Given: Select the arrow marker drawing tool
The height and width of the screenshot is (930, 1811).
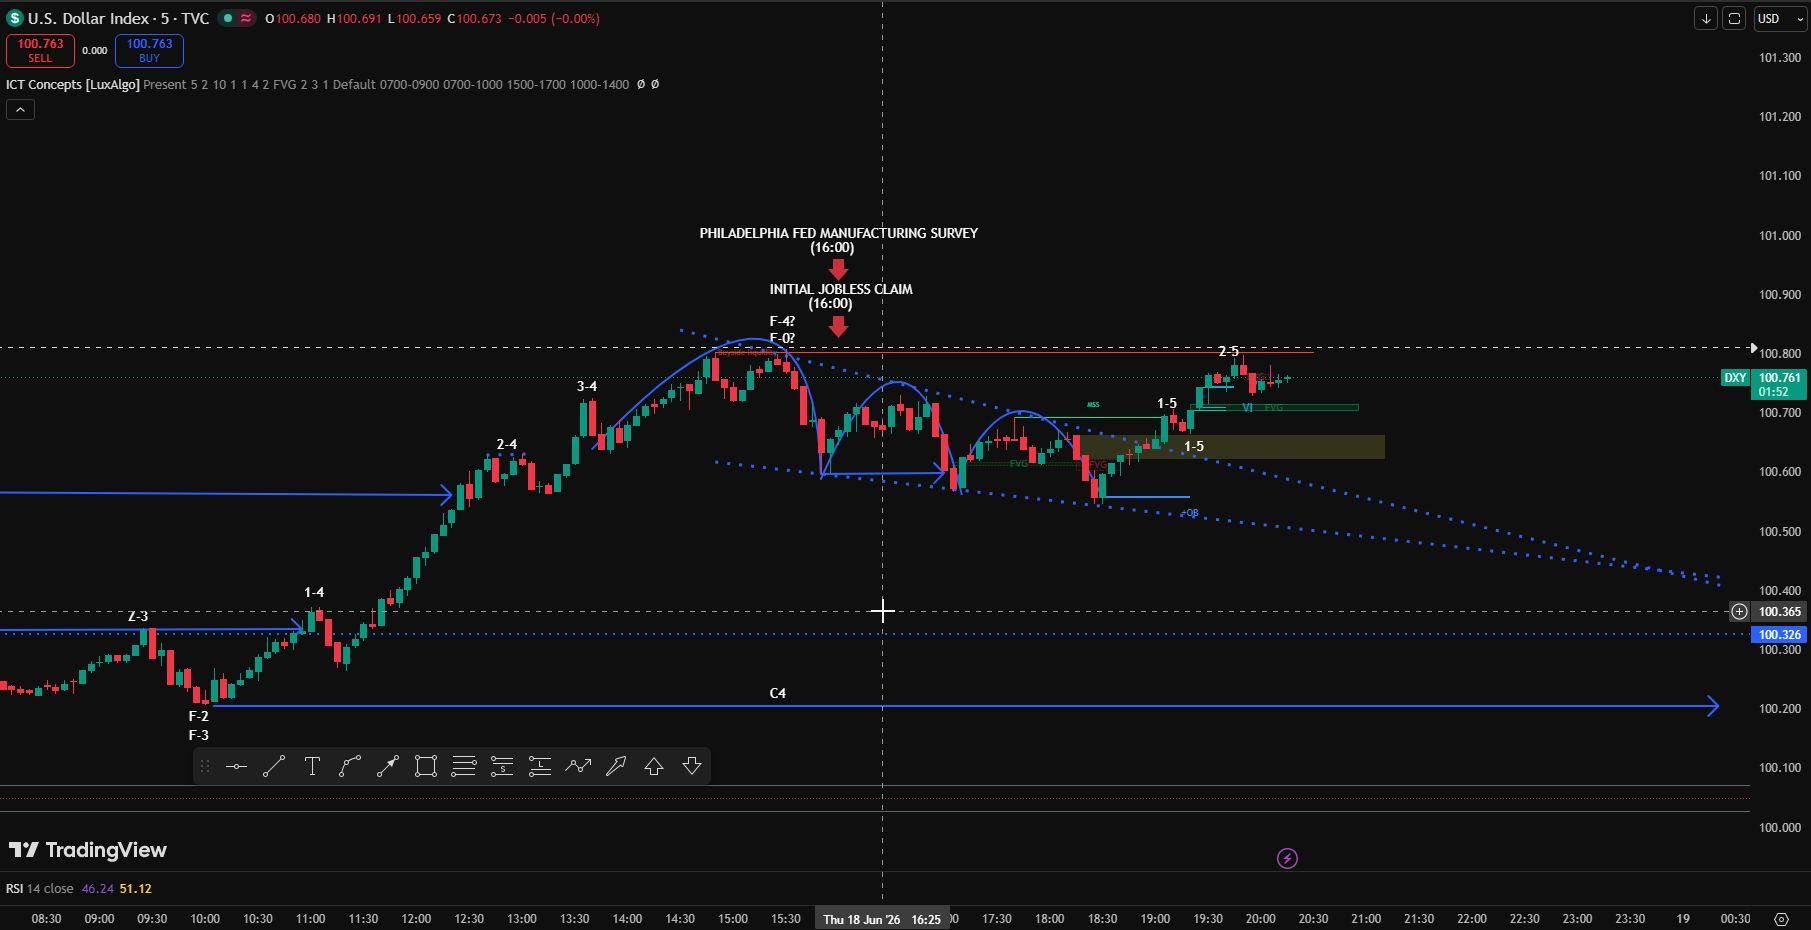Looking at the screenshot, I should coord(616,767).
